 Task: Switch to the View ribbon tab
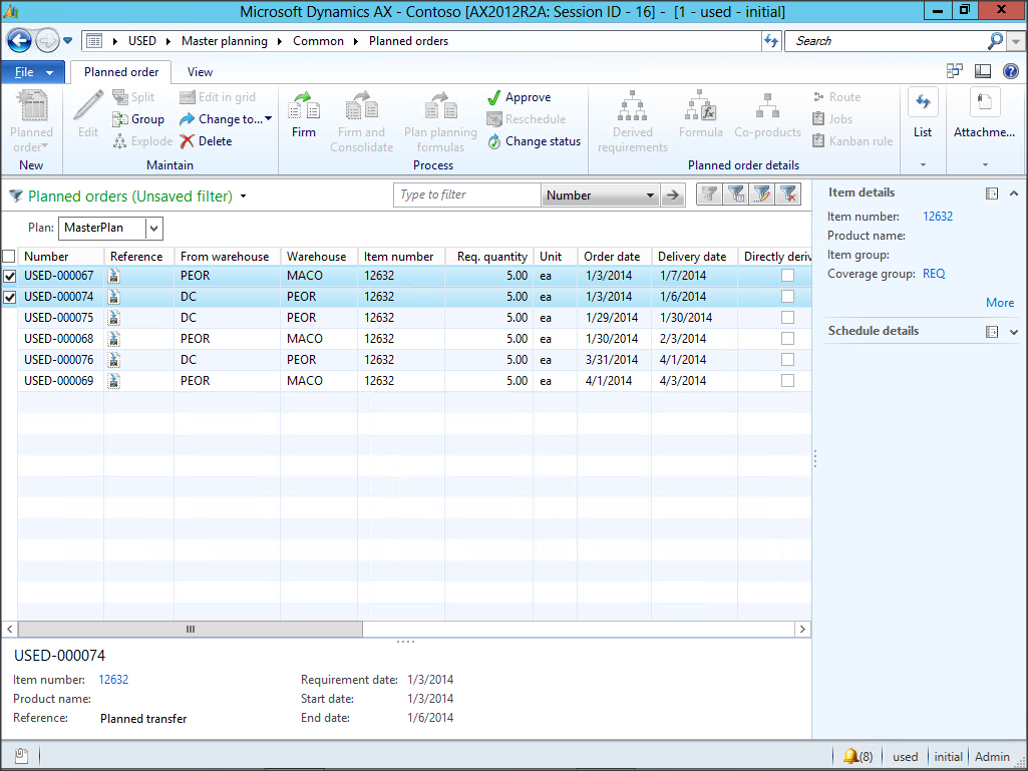[200, 72]
